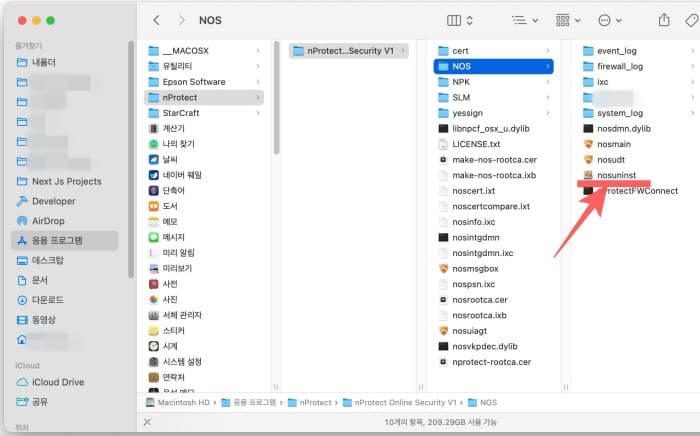Select the NOS folder
This screenshot has height=436, width=700.
pos(494,66)
